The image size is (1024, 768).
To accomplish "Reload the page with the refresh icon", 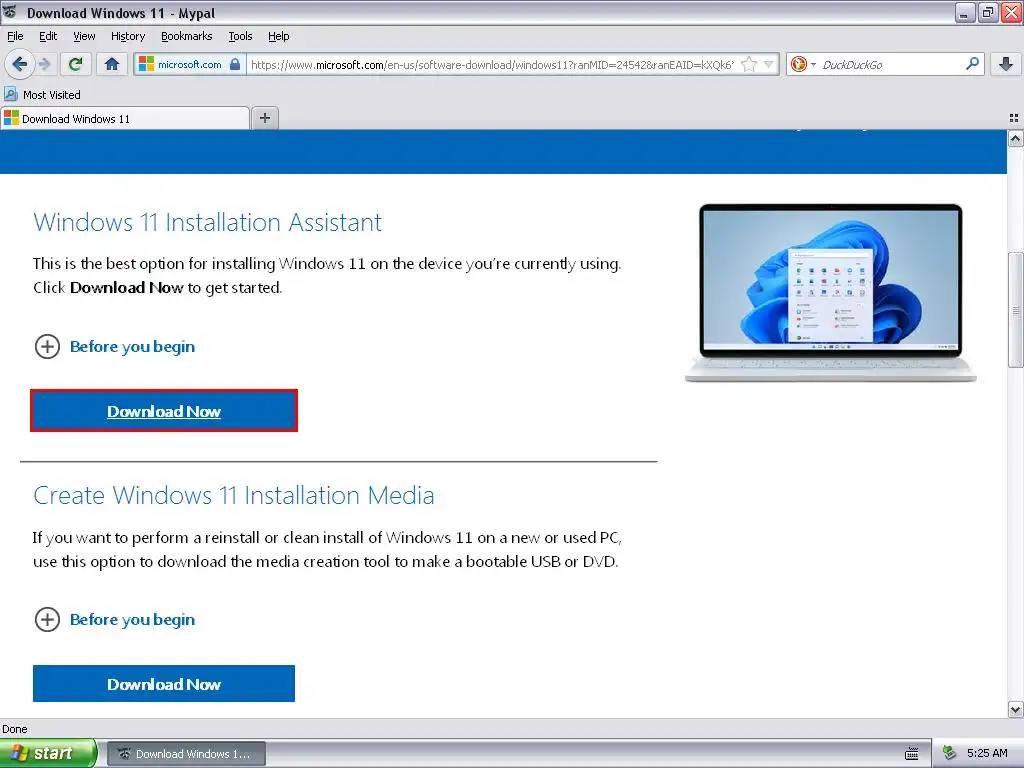I will click(75, 64).
